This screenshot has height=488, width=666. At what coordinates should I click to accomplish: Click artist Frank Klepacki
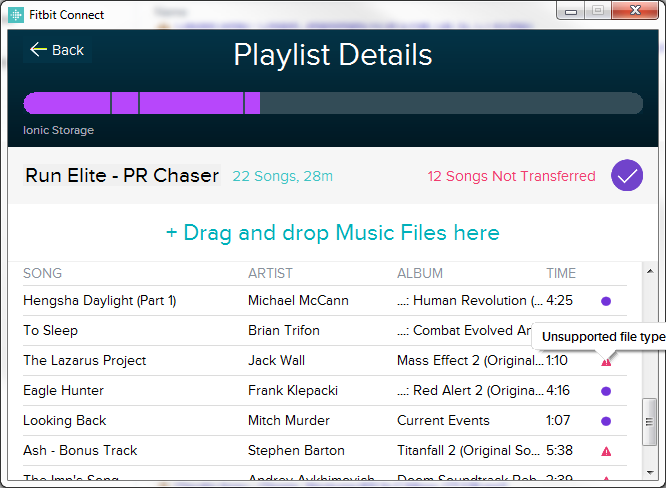(x=293, y=390)
